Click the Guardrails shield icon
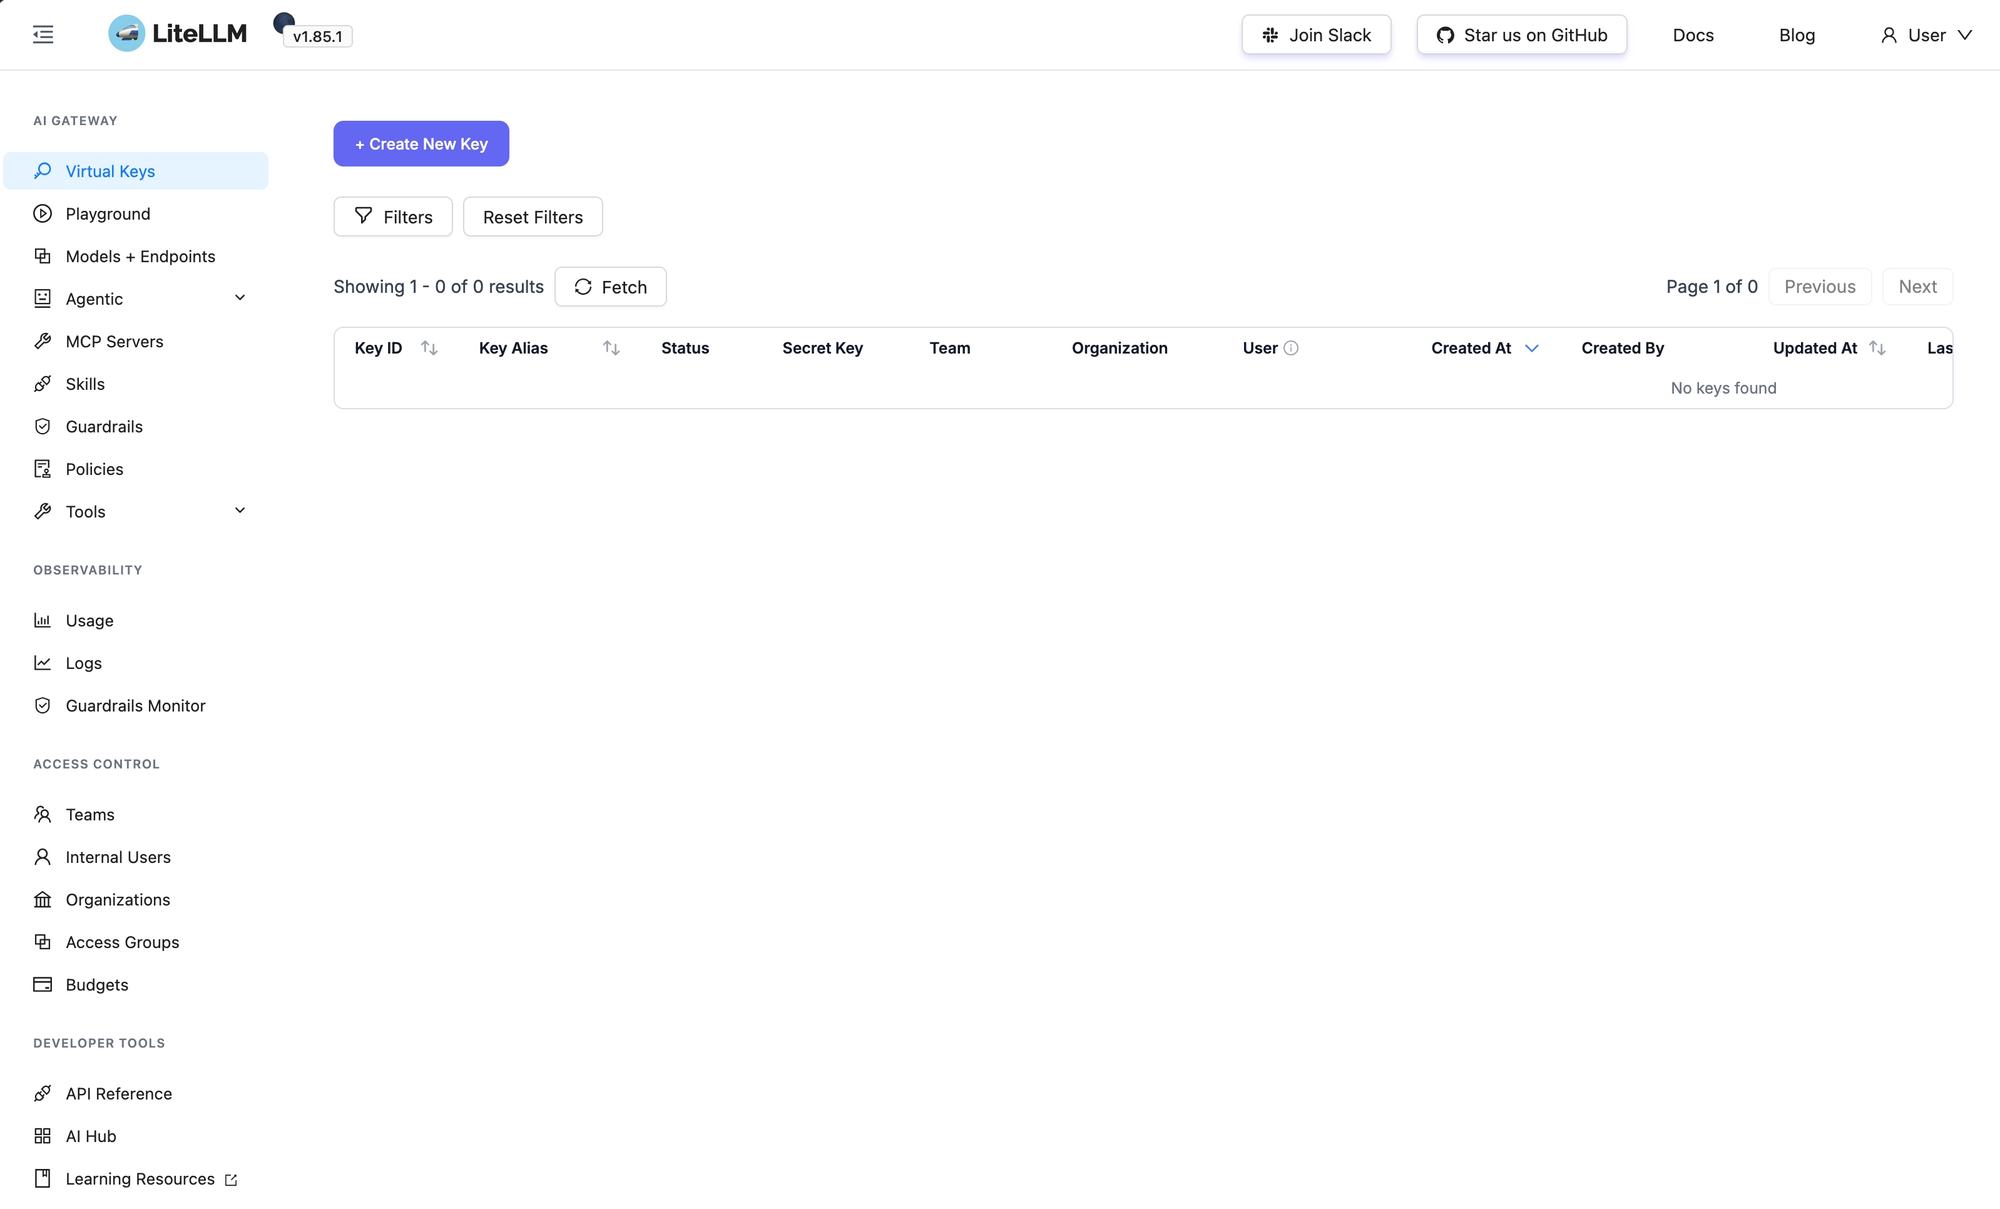 42,426
